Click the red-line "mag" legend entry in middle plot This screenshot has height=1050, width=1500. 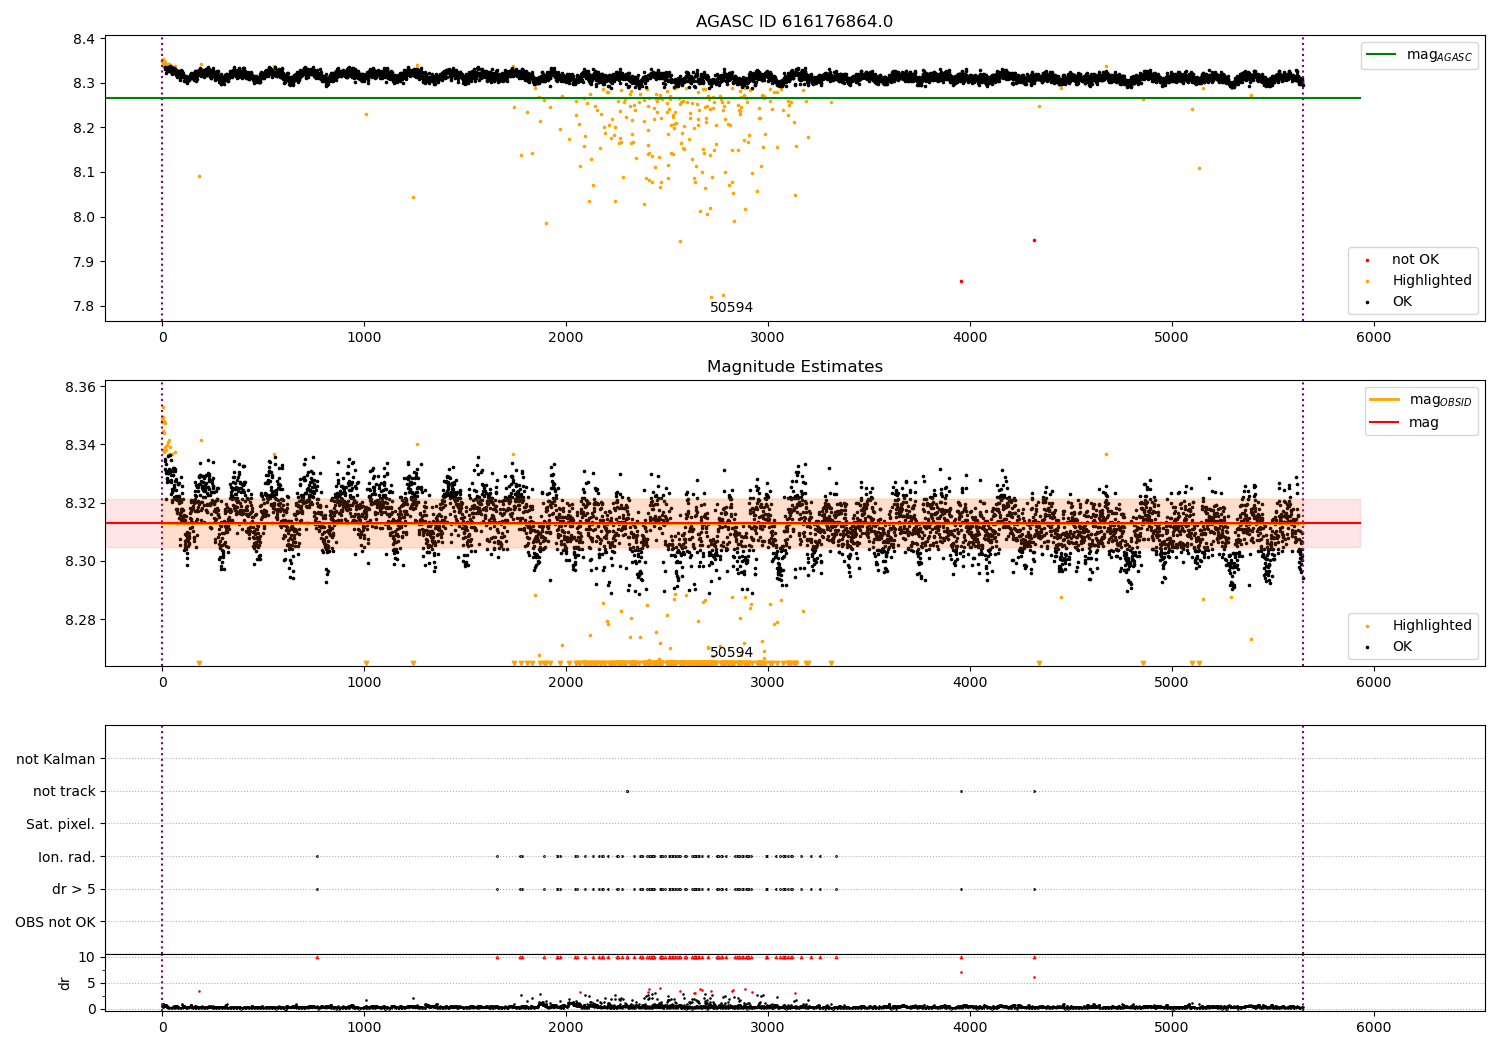coord(1424,423)
